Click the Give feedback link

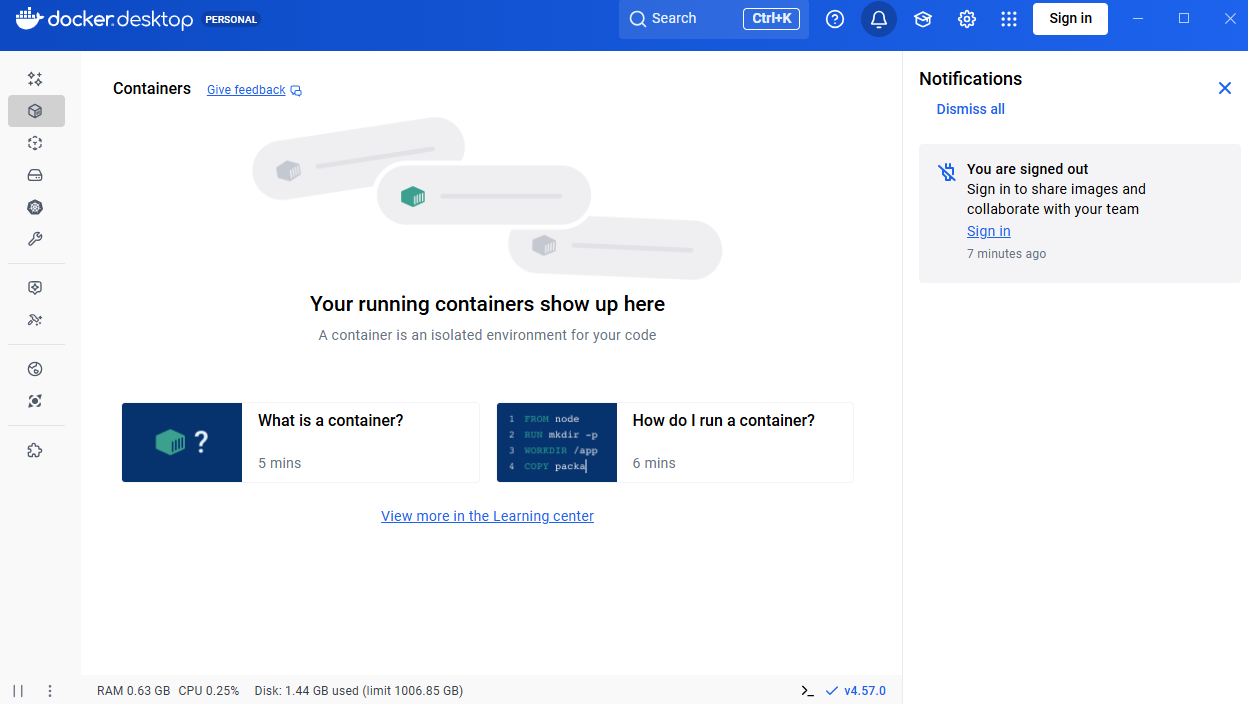click(x=246, y=90)
